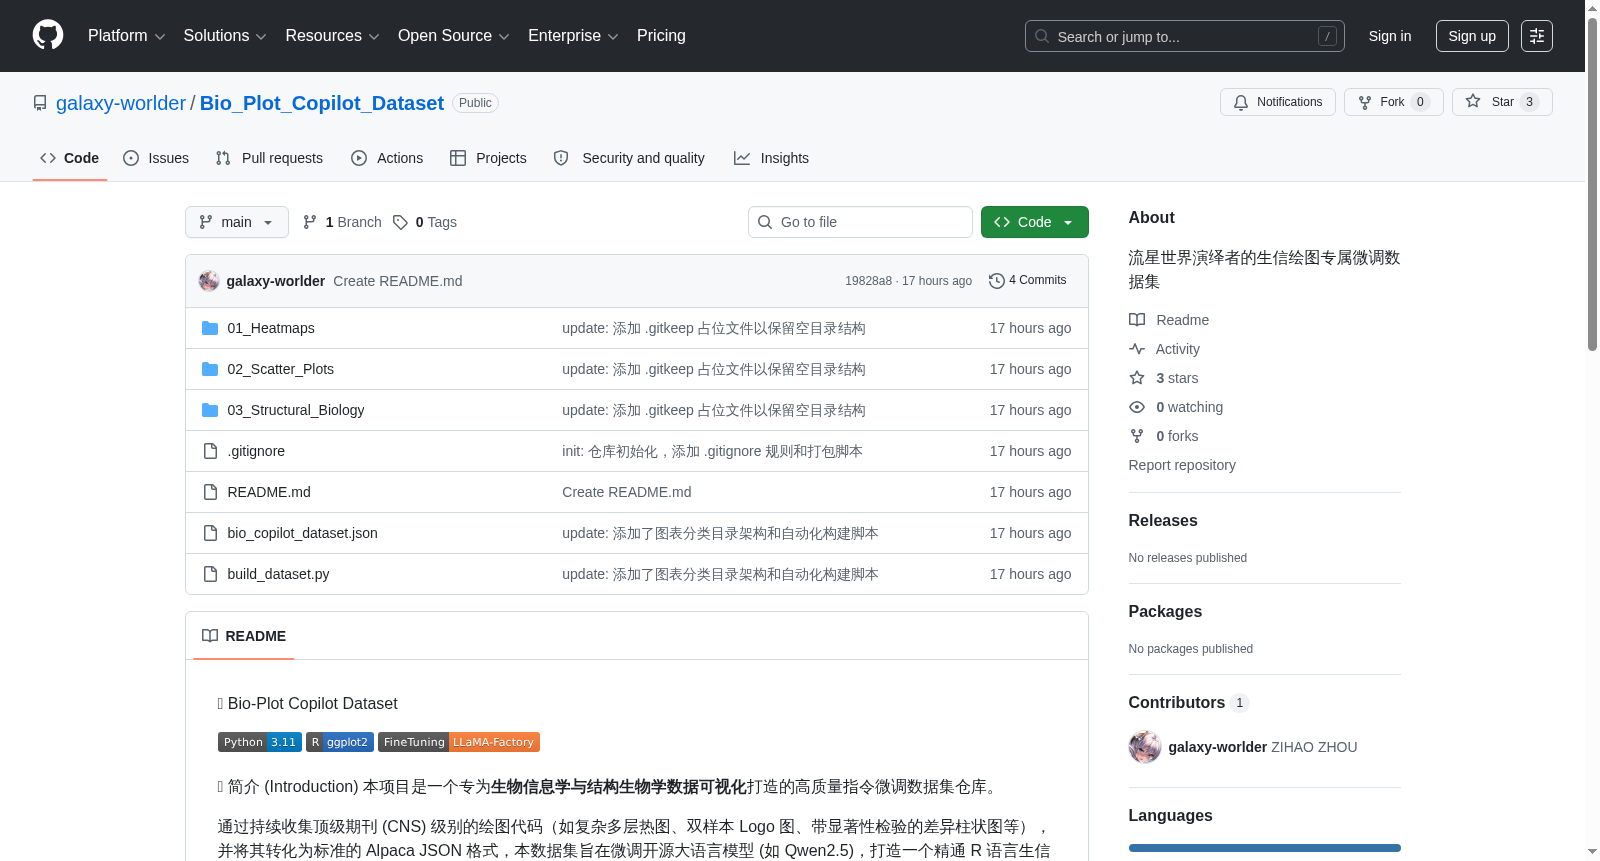This screenshot has width=1600, height=861.
Task: View the 1 Branch link
Action: [342, 222]
